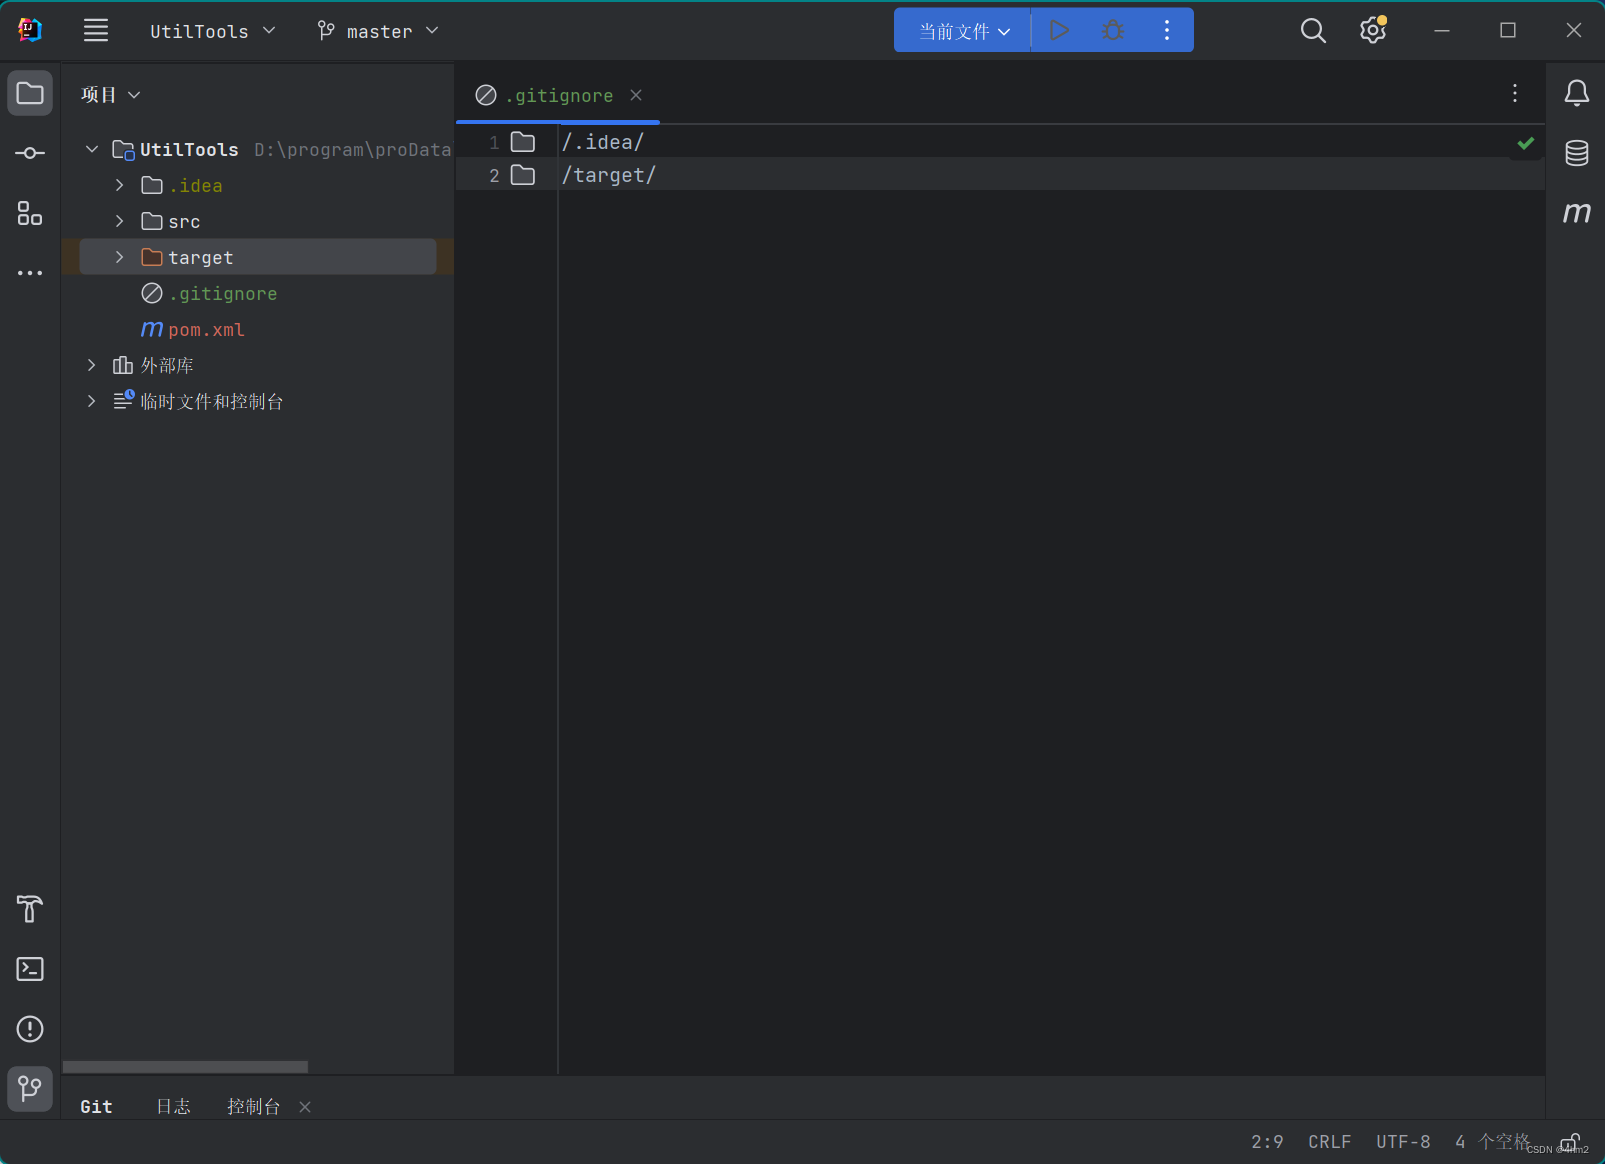Viewport: 1605px width, 1164px height.
Task: Open editor tab options menu
Action: point(1515,93)
